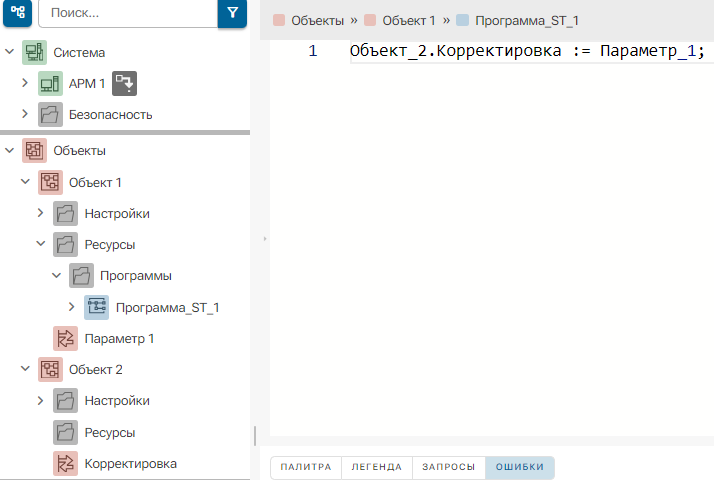The height and width of the screenshot is (480, 714).
Task: Click the Ресурсы folder icon under Объект 1
Action: click(x=66, y=245)
